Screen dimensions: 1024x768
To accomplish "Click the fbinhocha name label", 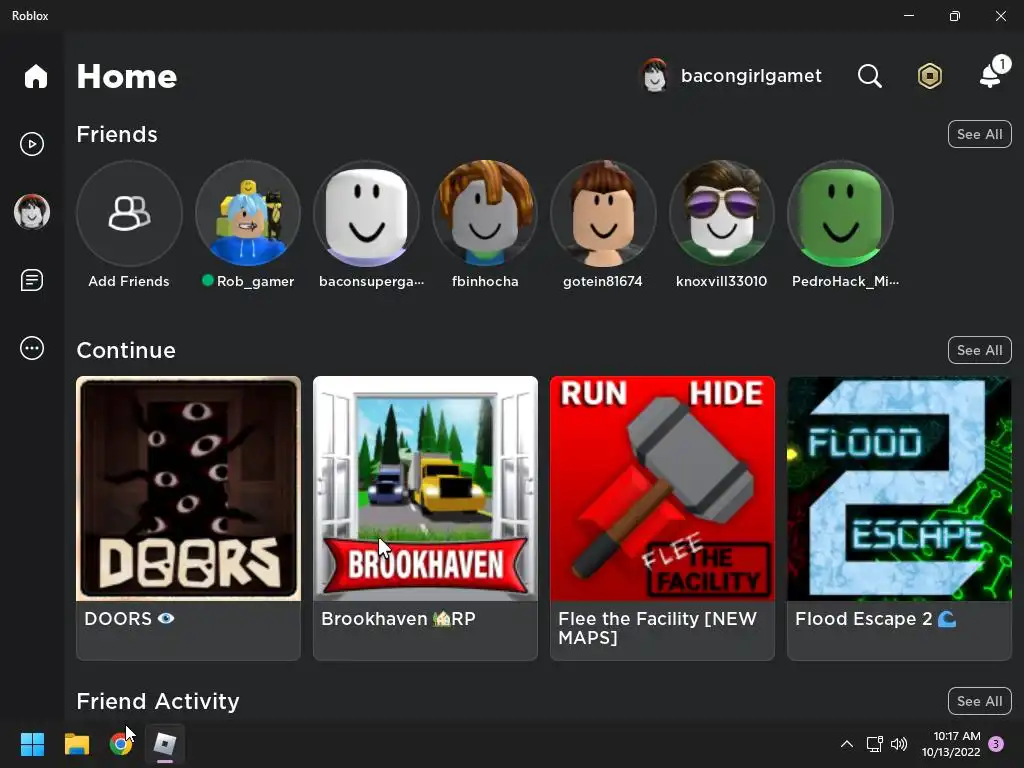I will [x=485, y=281].
